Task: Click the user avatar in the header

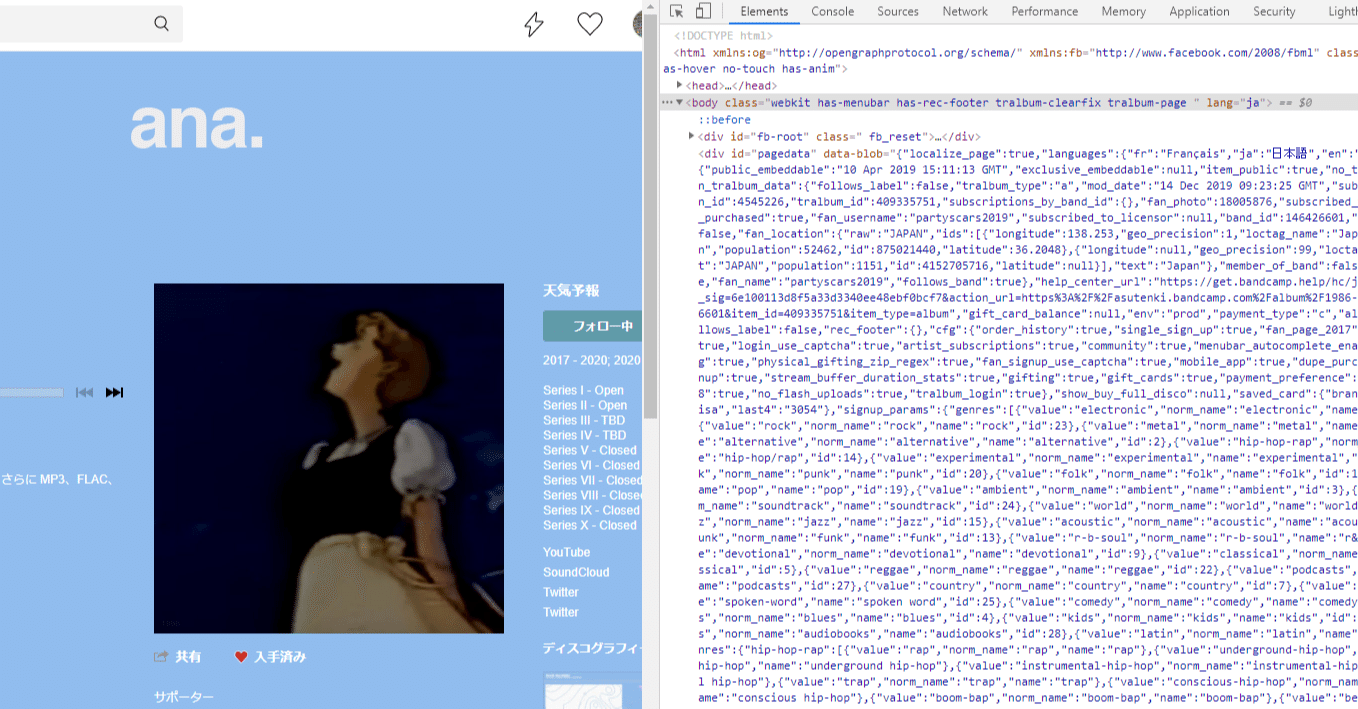Action: [638, 24]
